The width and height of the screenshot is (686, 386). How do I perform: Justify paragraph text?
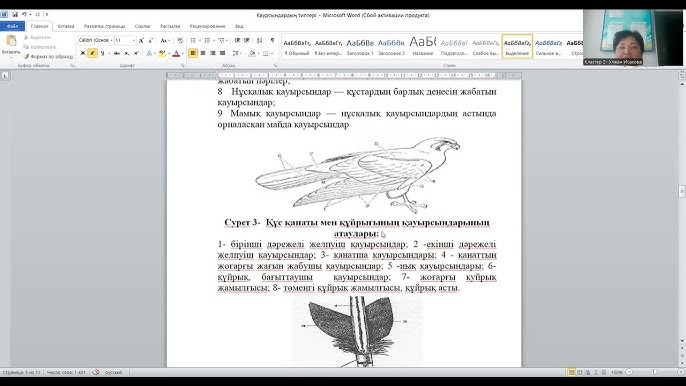(222, 53)
